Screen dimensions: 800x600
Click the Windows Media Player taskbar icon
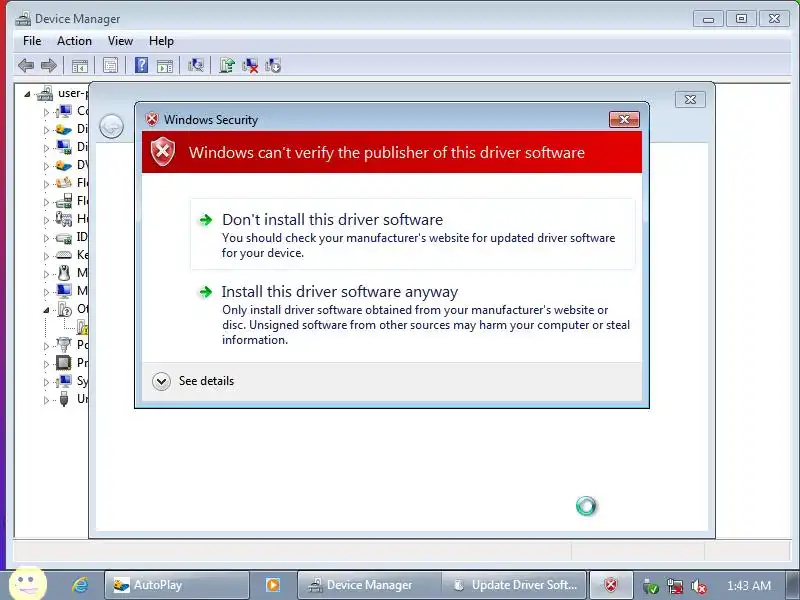coord(273,585)
